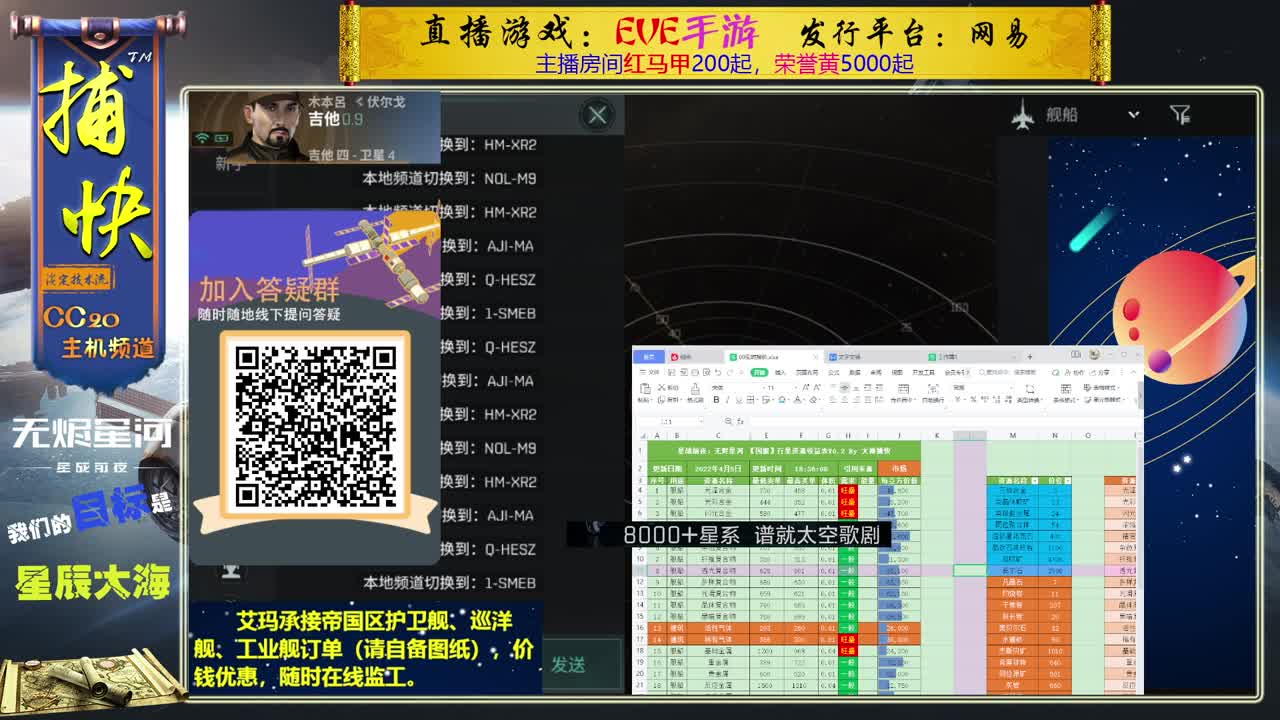Screen dimensions: 1280x720
Task: Click the + to open a new document tab
Action: (x=1028, y=357)
